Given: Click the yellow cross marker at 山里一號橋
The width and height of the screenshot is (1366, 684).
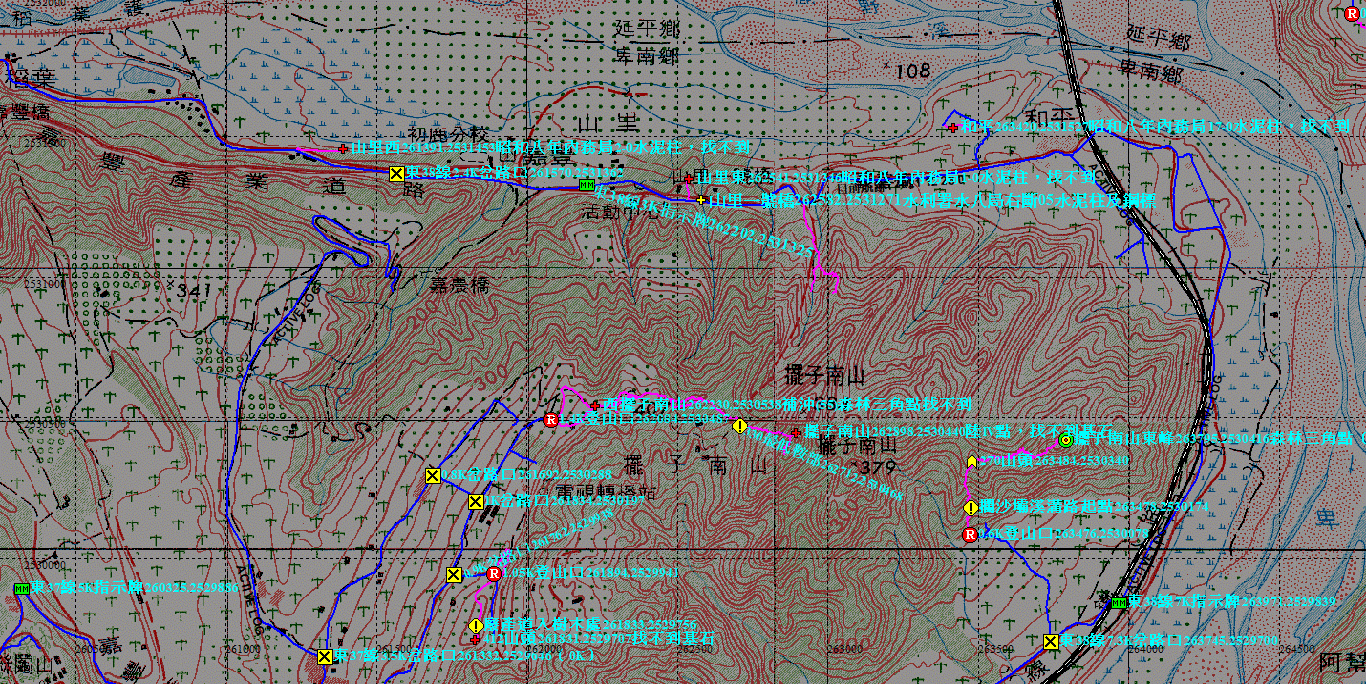Looking at the screenshot, I should (701, 200).
